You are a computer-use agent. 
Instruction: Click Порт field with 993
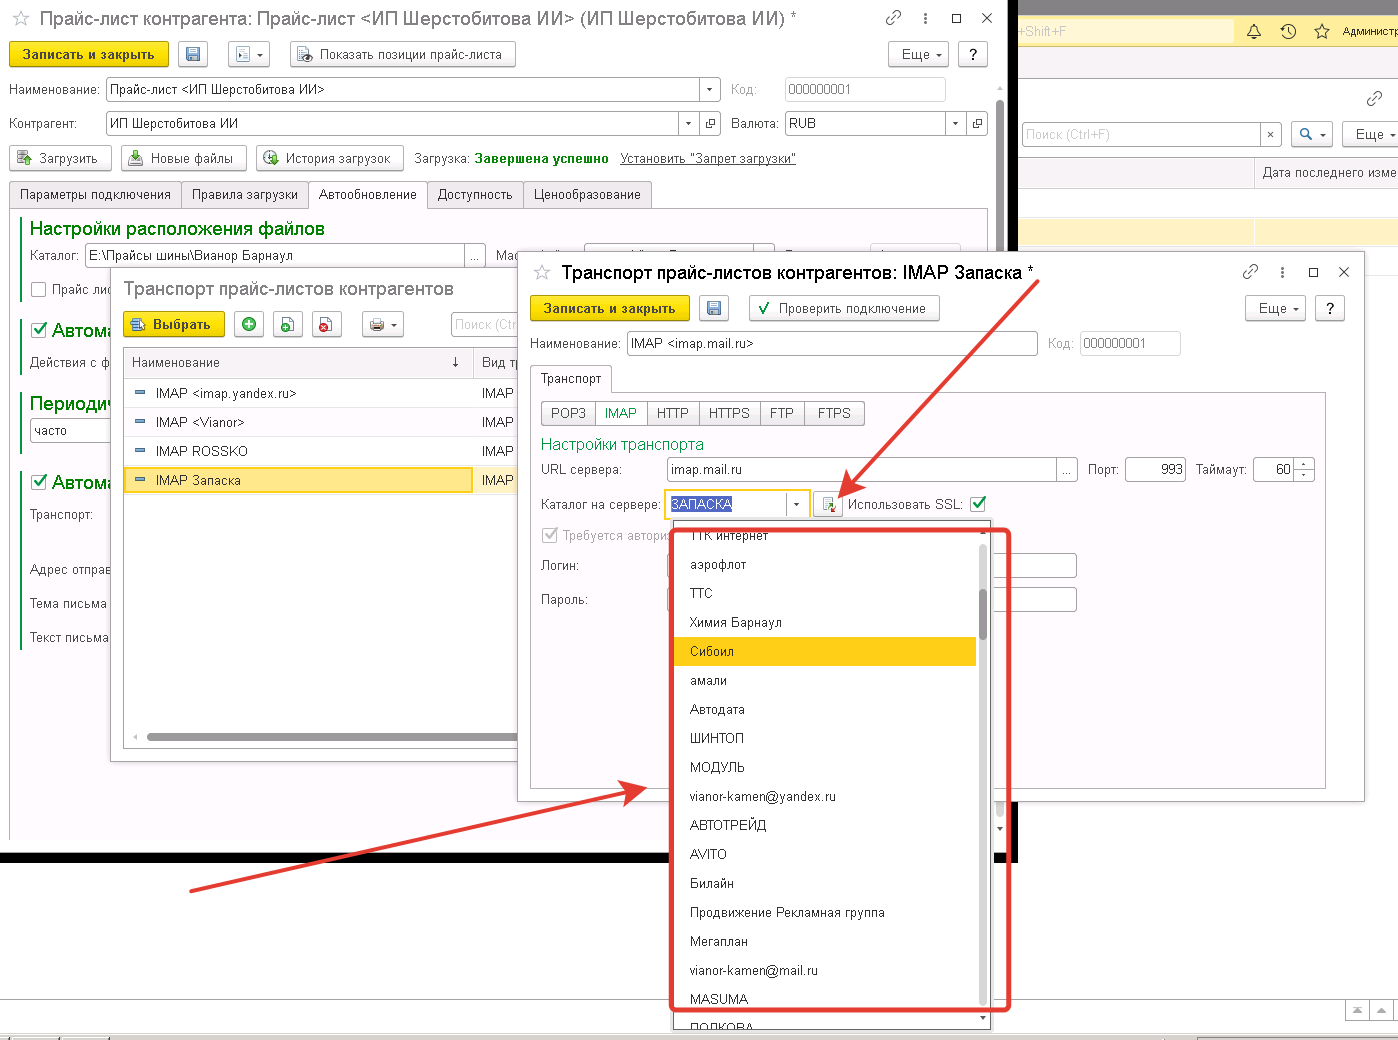coord(1156,470)
